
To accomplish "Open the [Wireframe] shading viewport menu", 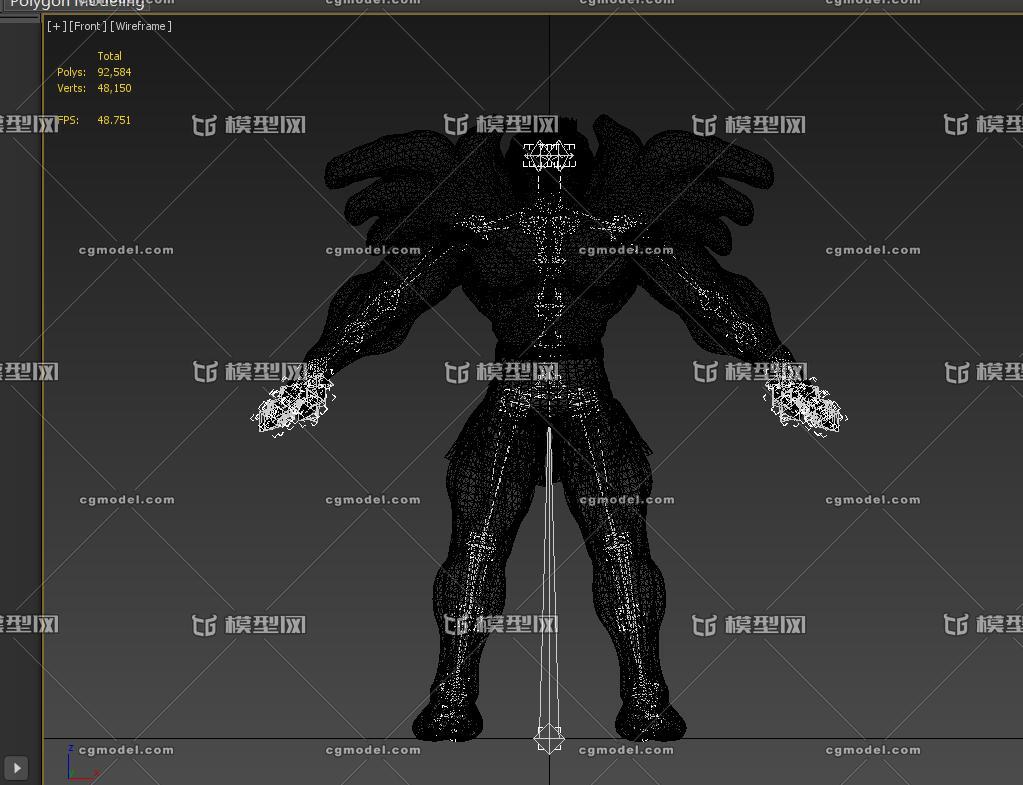I will pyautogui.click(x=141, y=26).
